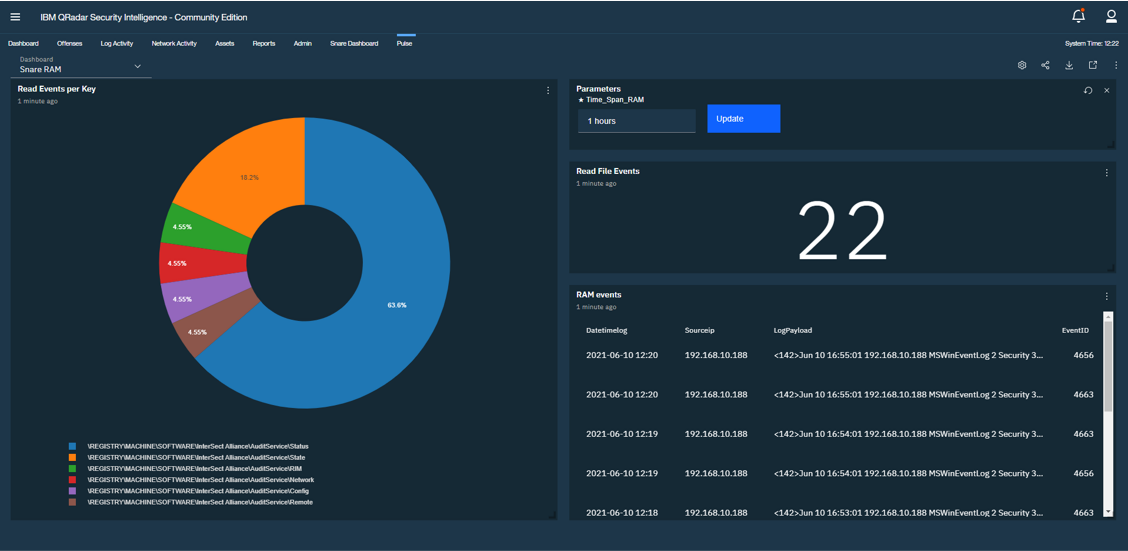Switch to the Assets tab
1128x551 pixels.
224,43
